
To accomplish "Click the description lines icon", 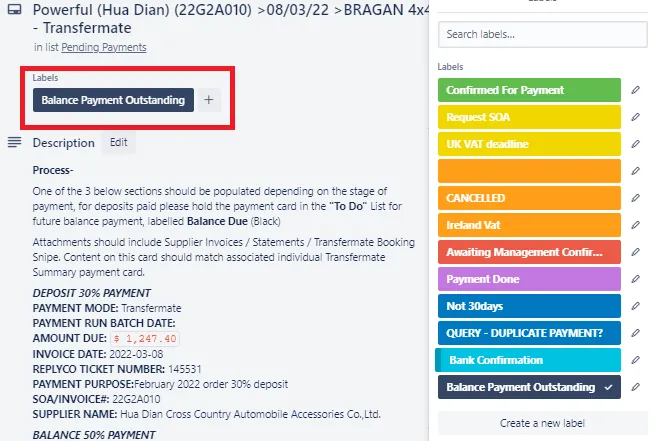I will 14,143.
